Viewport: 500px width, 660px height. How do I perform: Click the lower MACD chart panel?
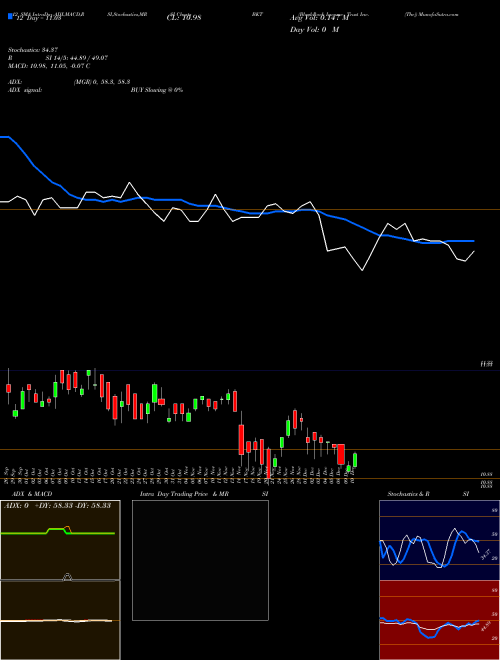[60, 620]
